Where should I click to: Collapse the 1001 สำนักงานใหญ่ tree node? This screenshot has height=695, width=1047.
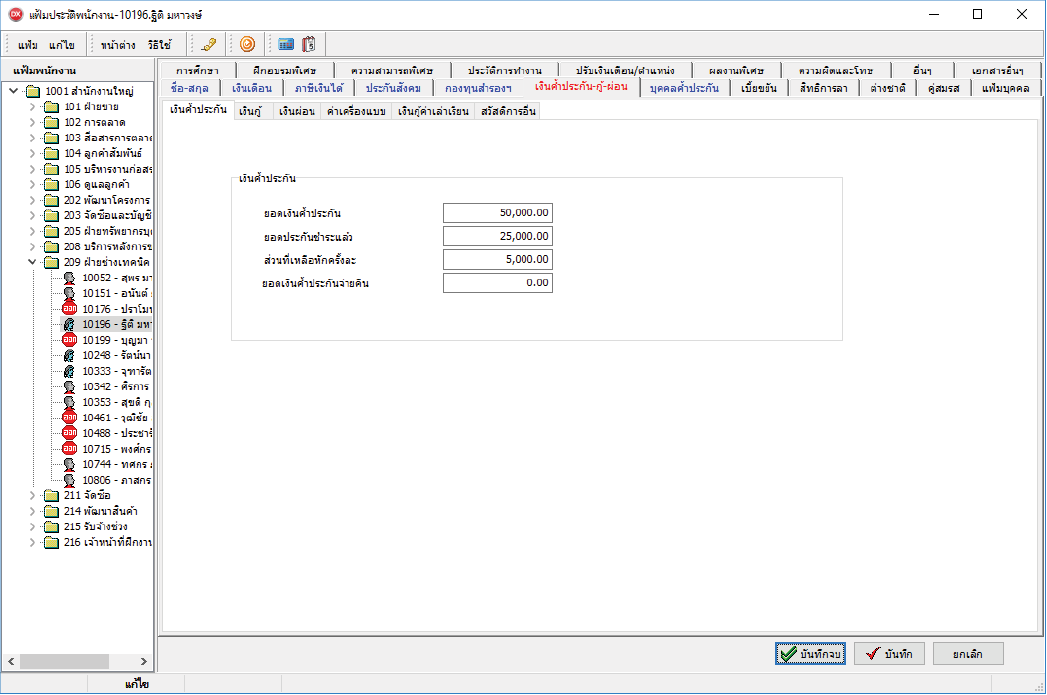(13, 91)
